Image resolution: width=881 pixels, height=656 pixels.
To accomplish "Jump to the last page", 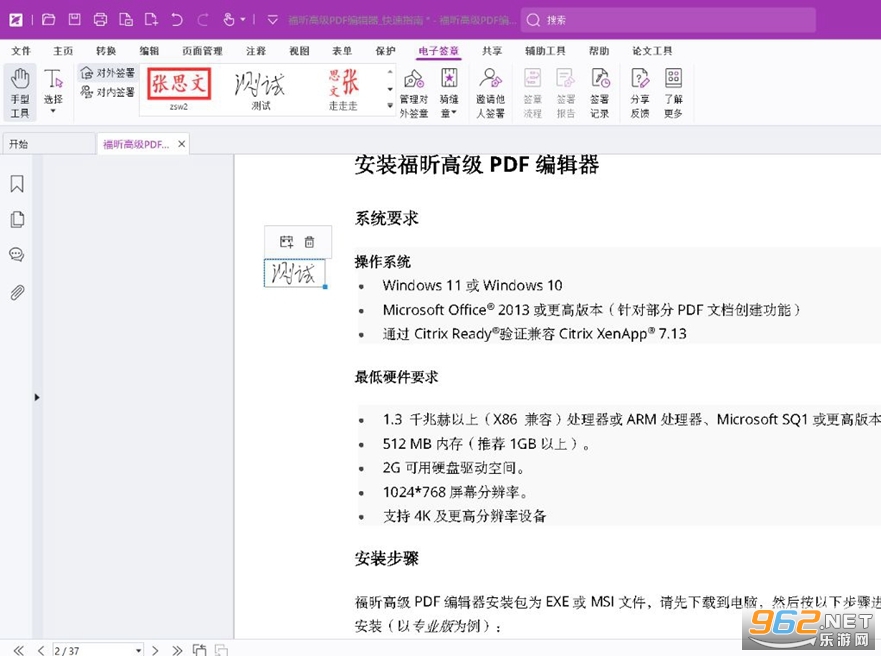I will (x=177, y=650).
